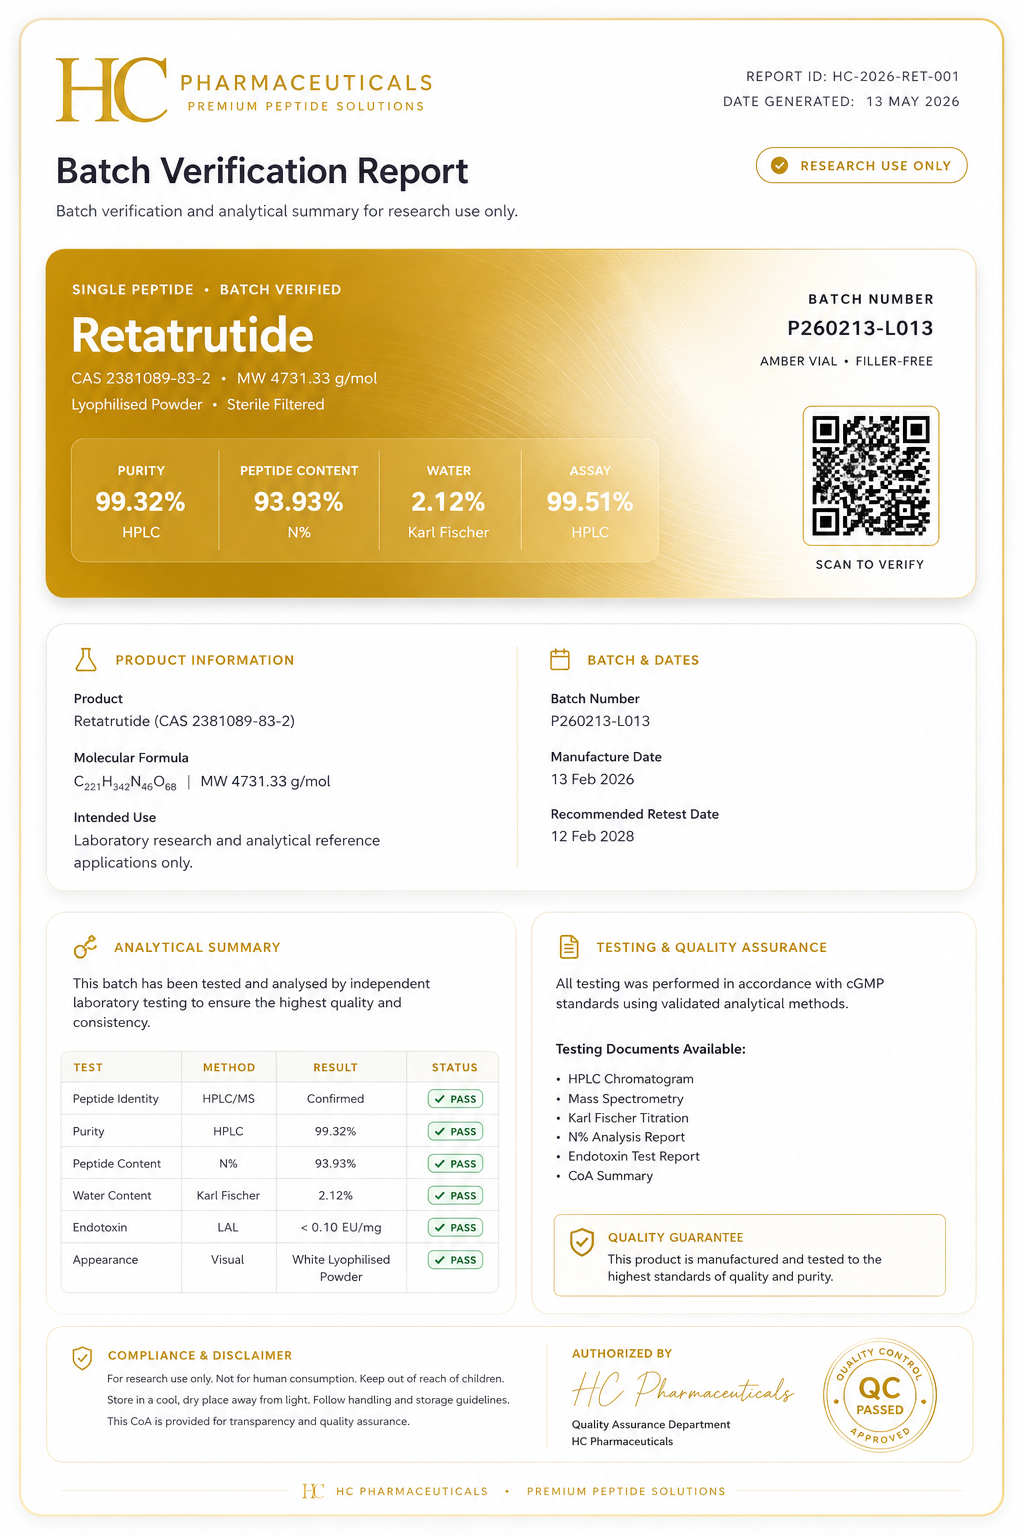Click the QR code to verify

(x=871, y=476)
